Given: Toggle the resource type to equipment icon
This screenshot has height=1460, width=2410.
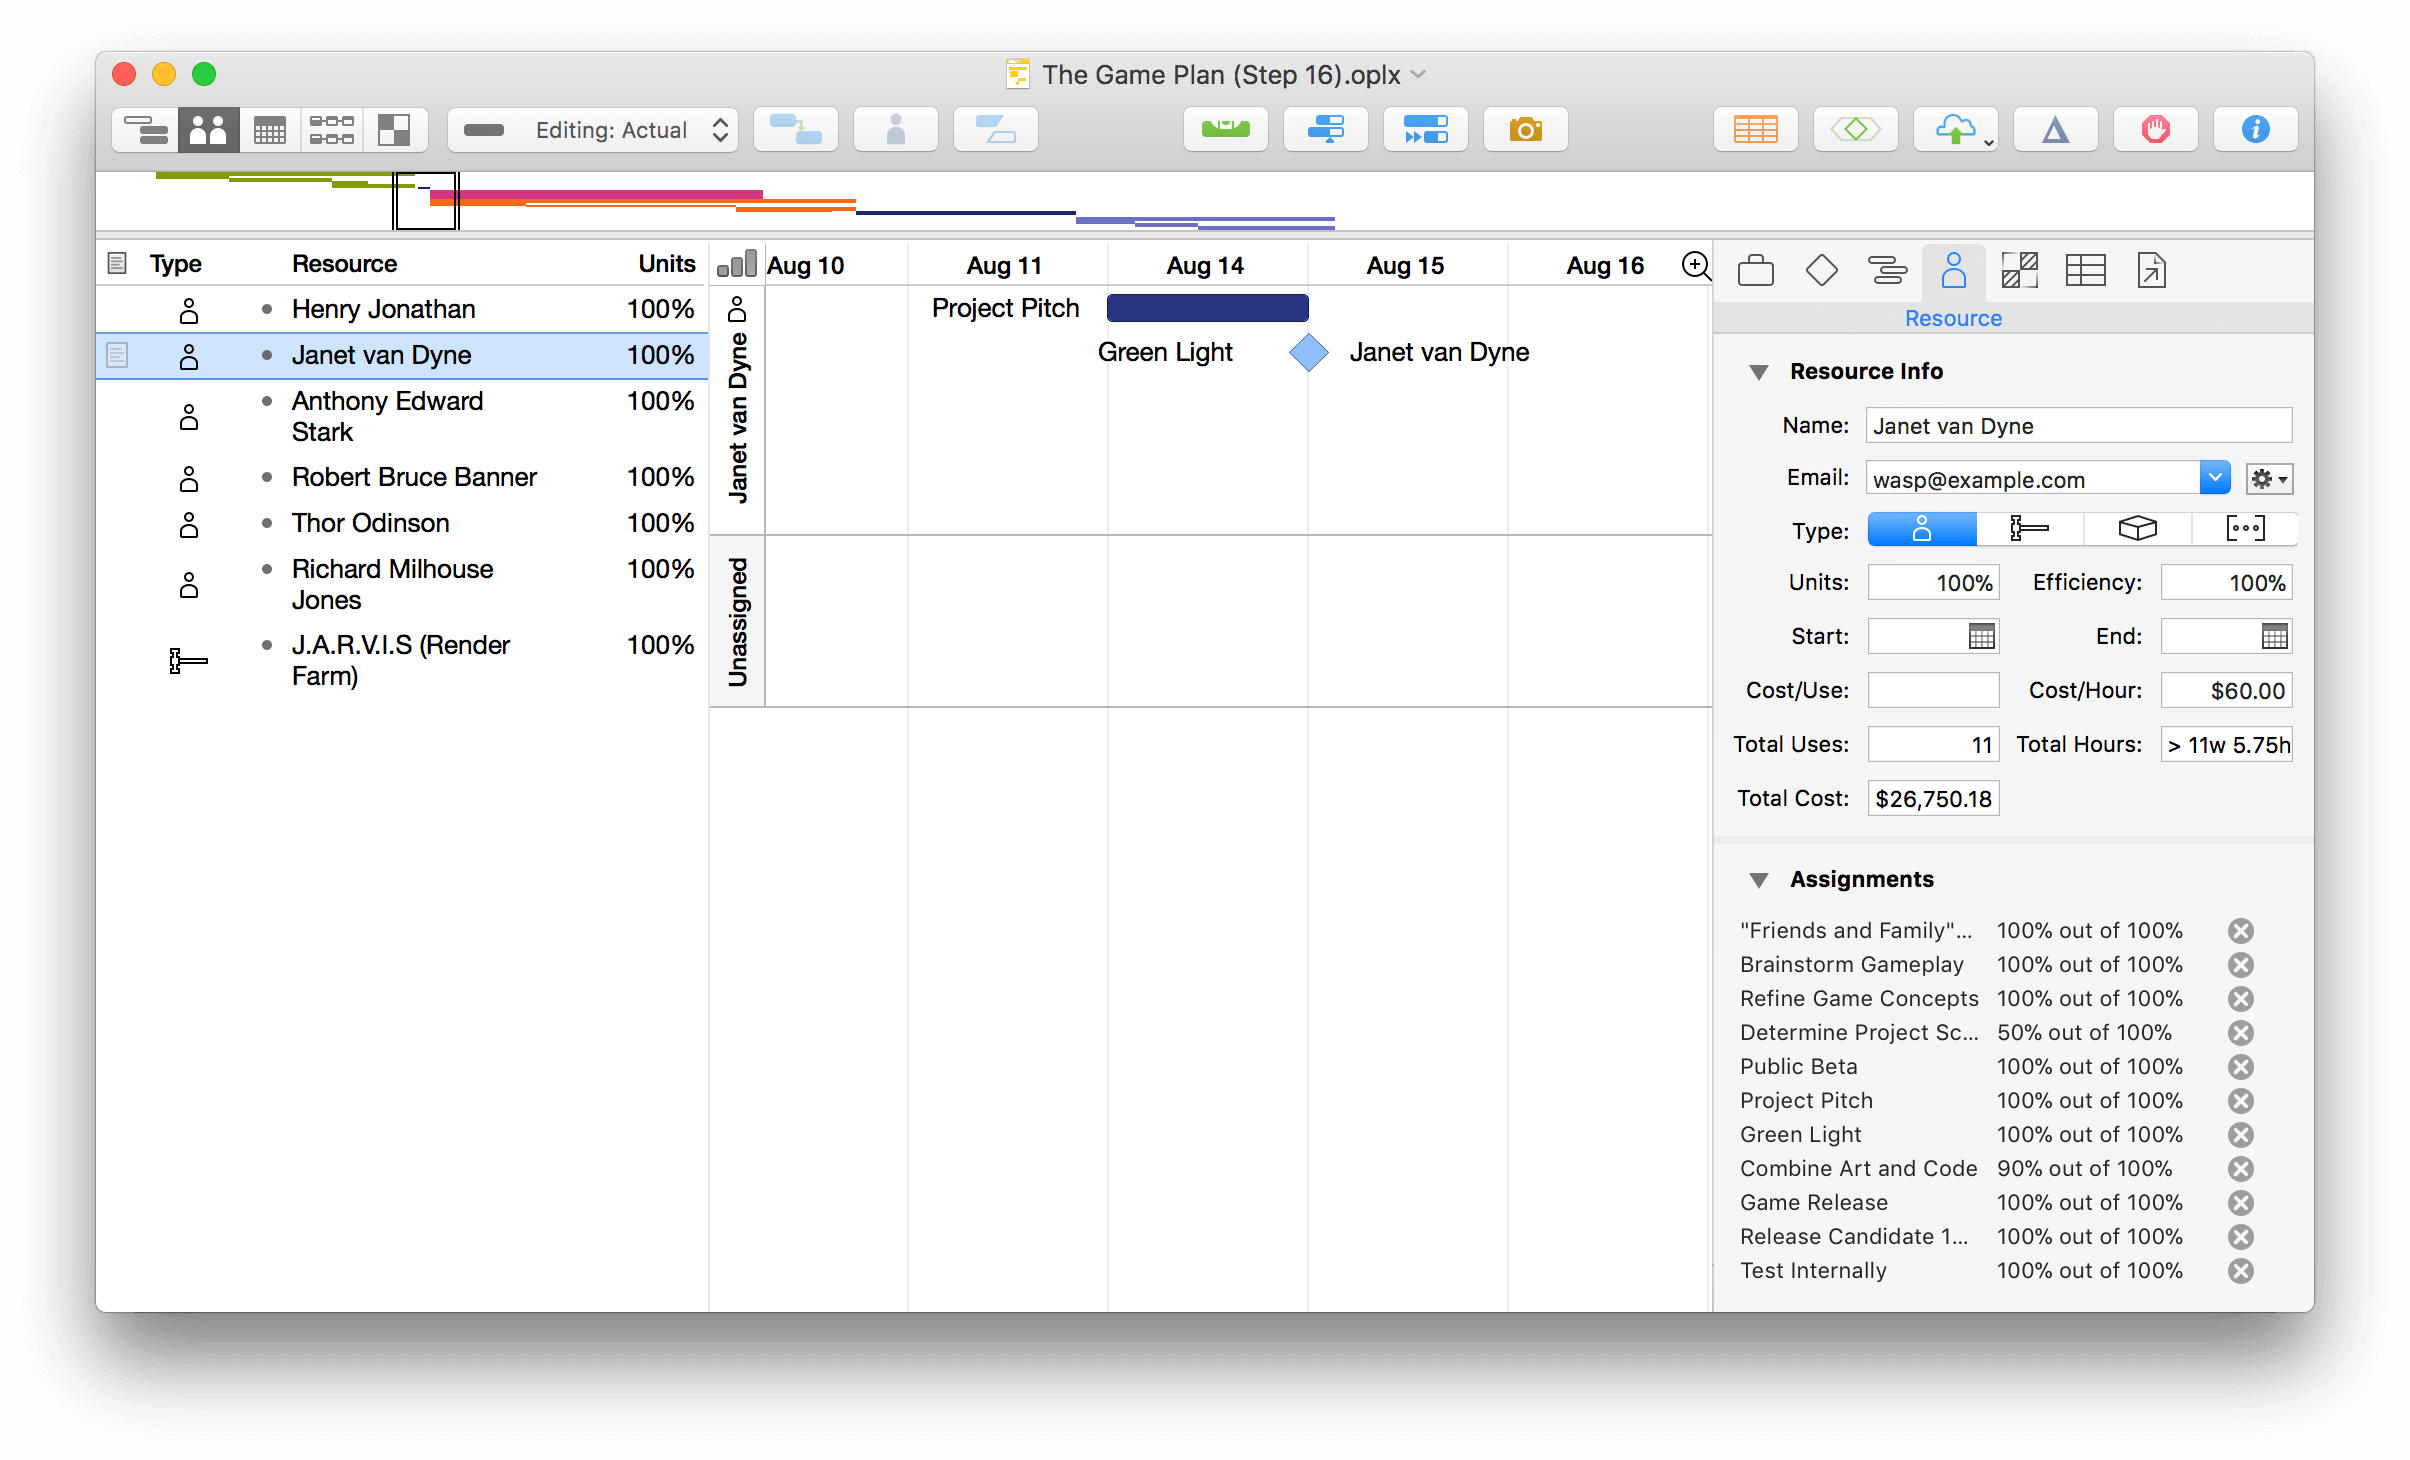Looking at the screenshot, I should (x=2026, y=530).
